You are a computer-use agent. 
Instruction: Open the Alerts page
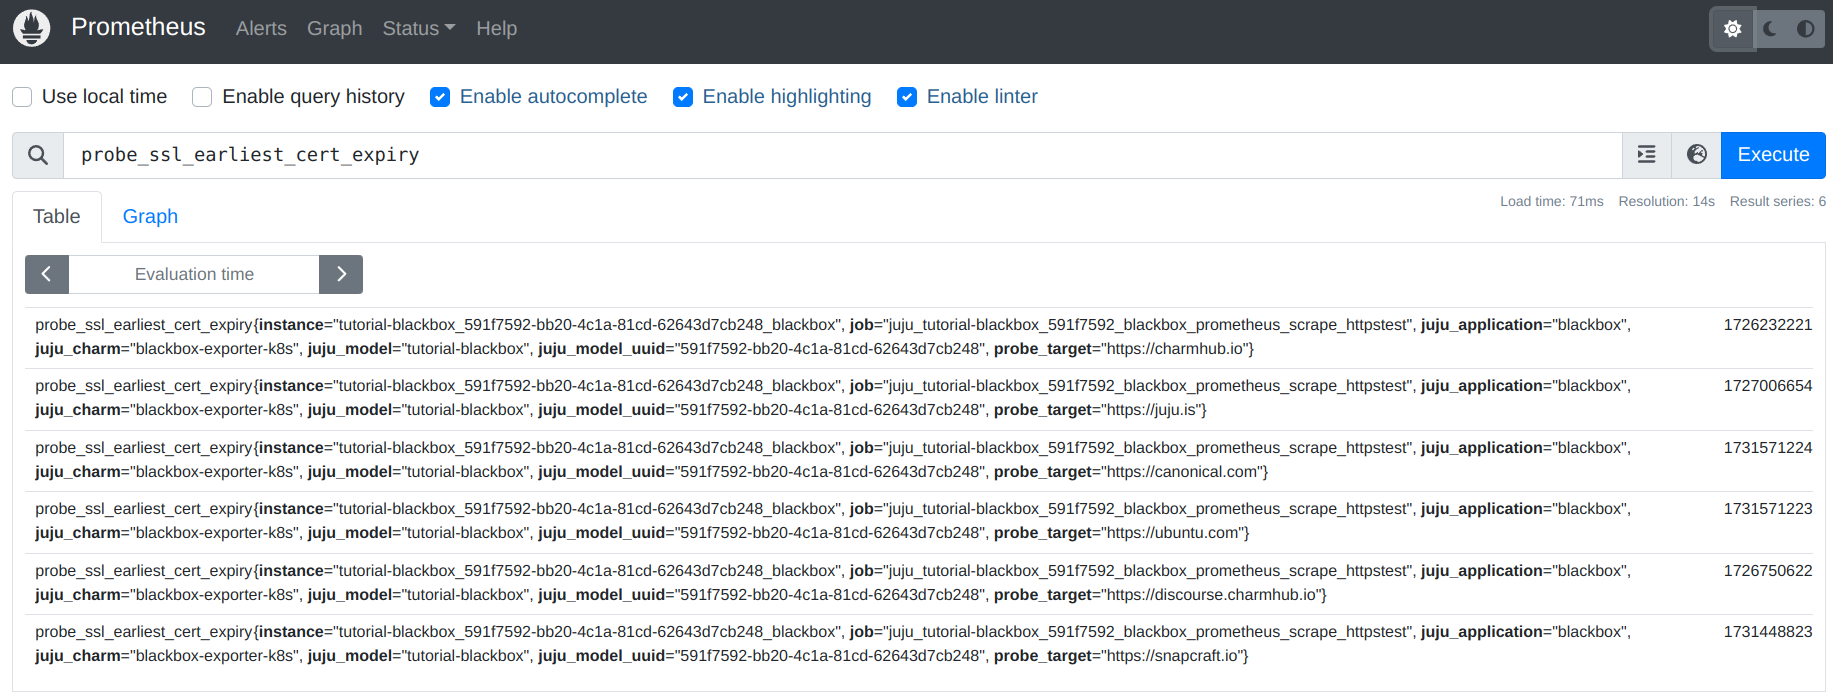pos(261,29)
